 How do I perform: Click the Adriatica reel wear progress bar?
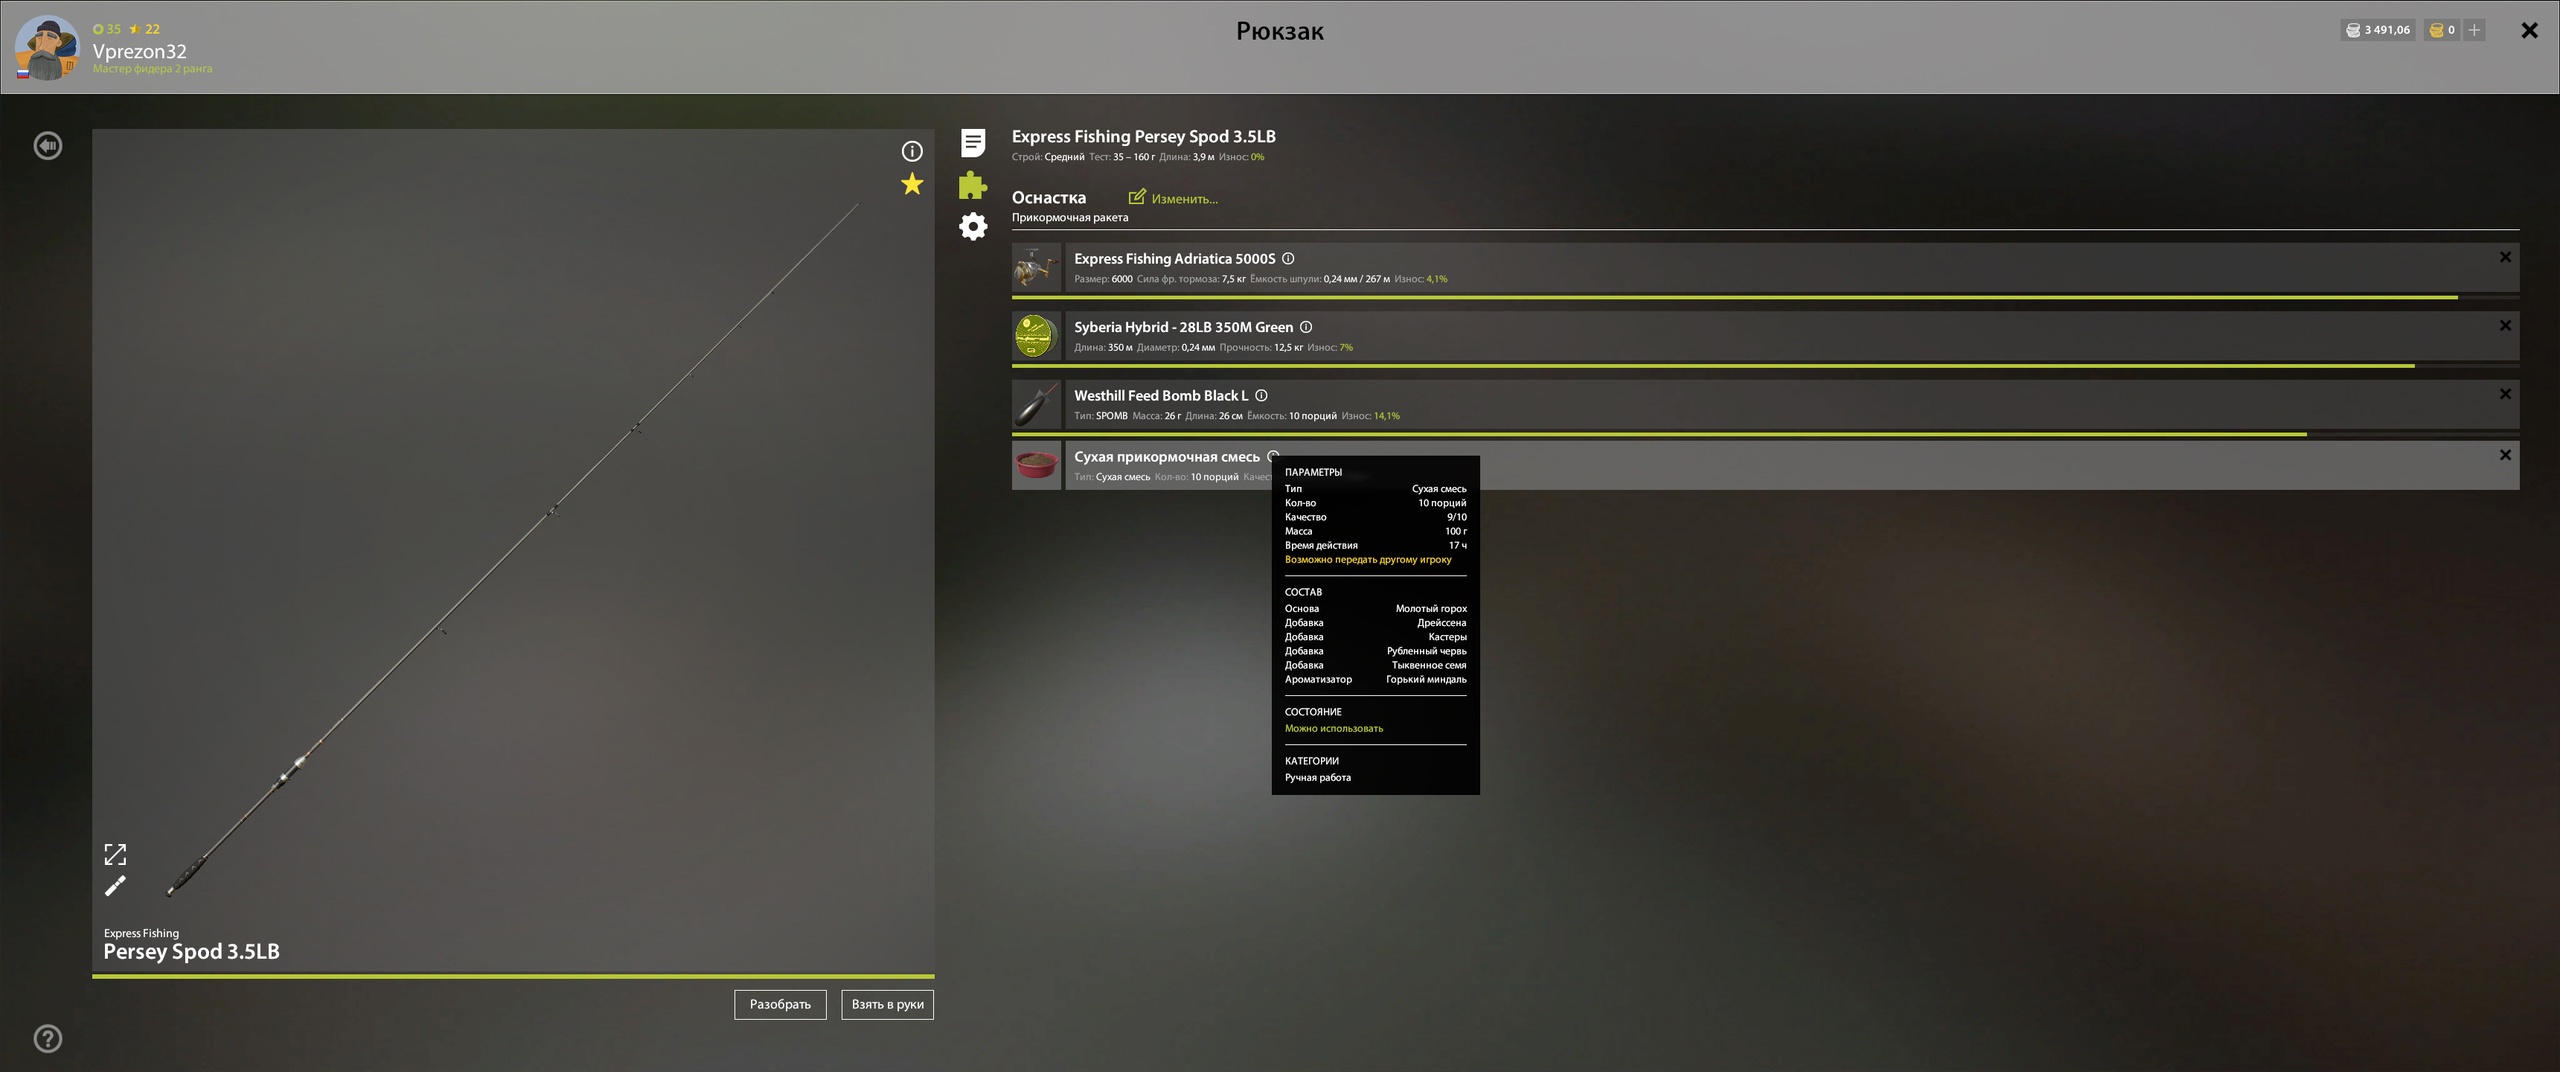1765,297
